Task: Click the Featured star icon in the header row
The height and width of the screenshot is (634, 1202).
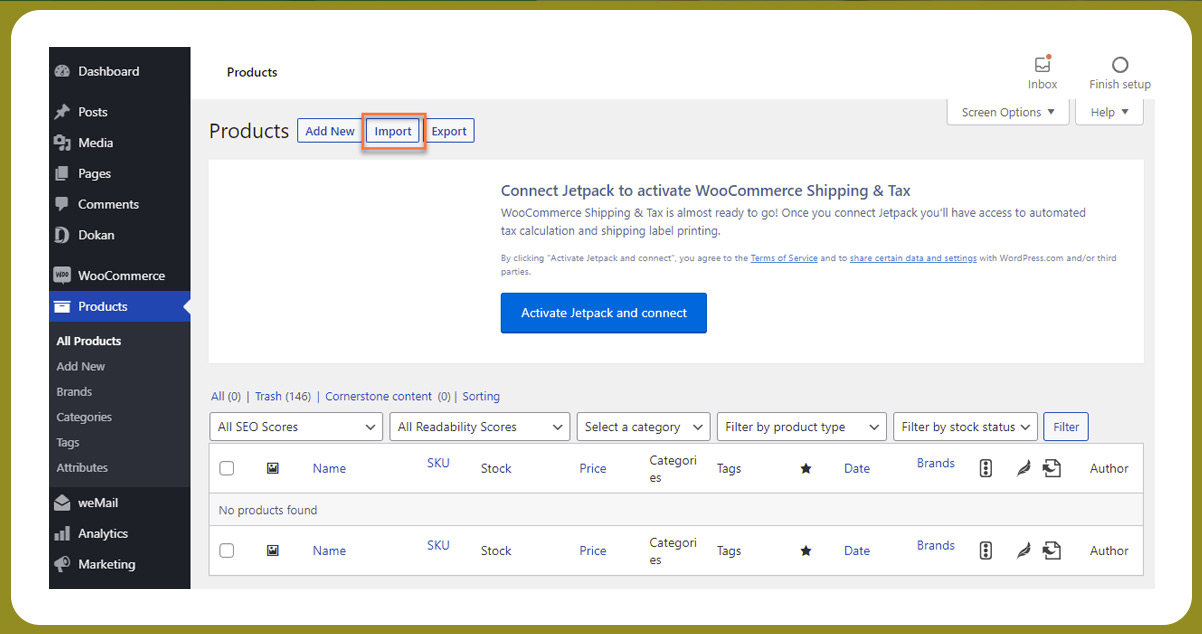Action: (x=806, y=468)
